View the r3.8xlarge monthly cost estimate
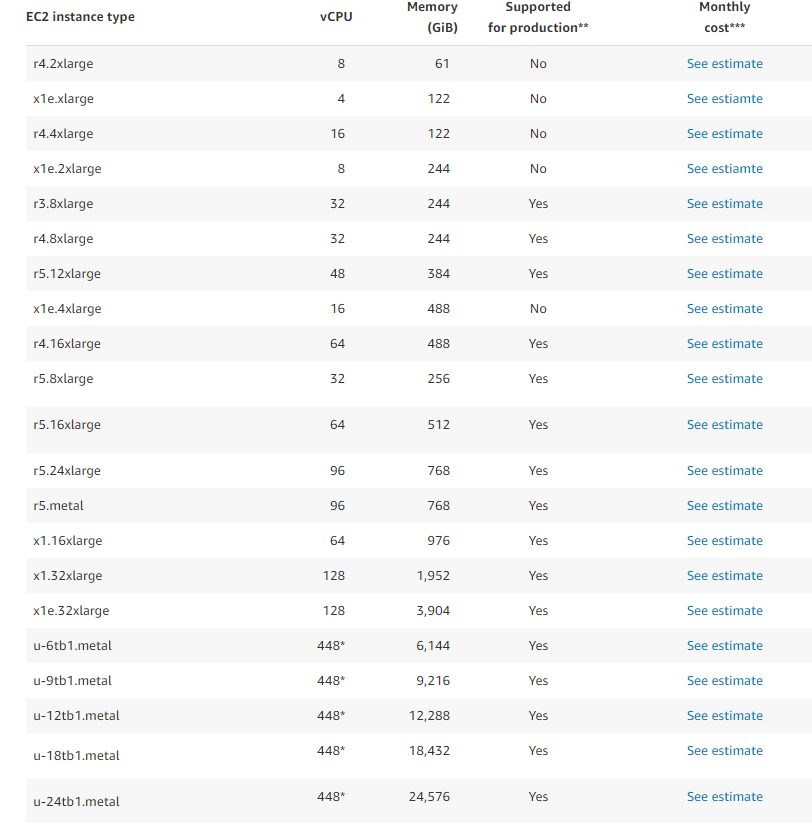This screenshot has height=823, width=812. [x=724, y=204]
